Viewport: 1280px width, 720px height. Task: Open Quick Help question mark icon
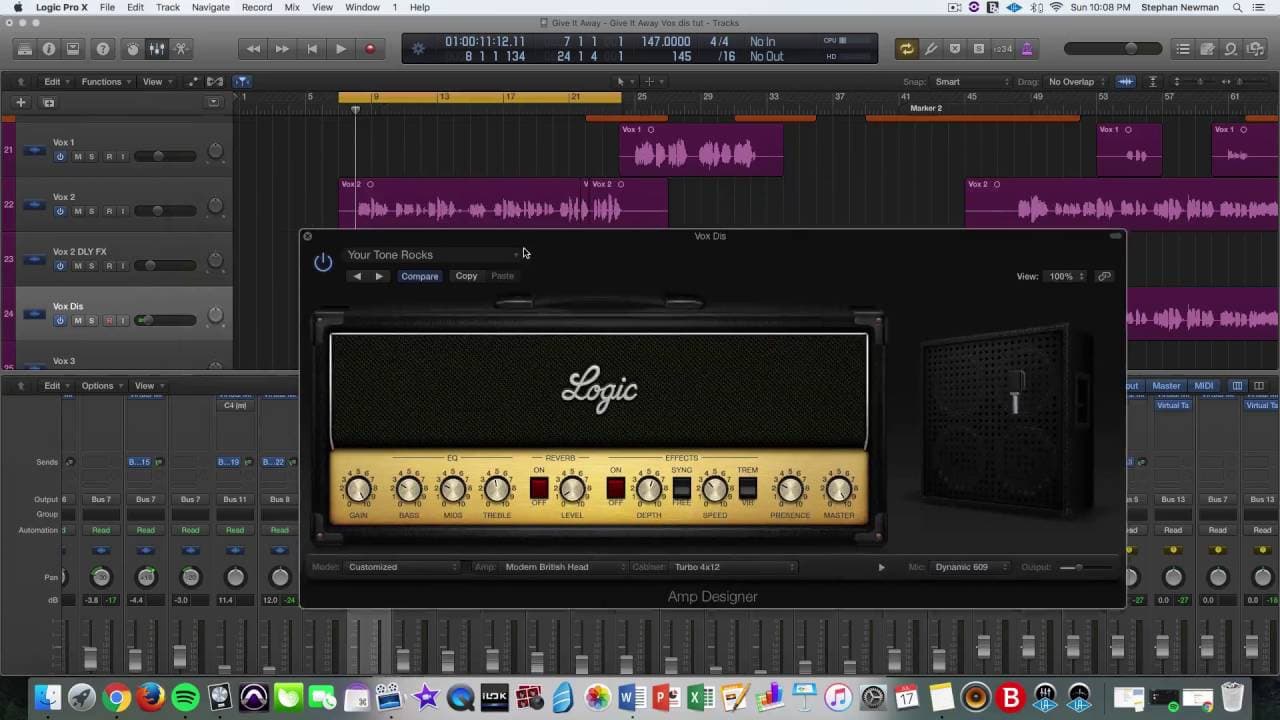103,48
